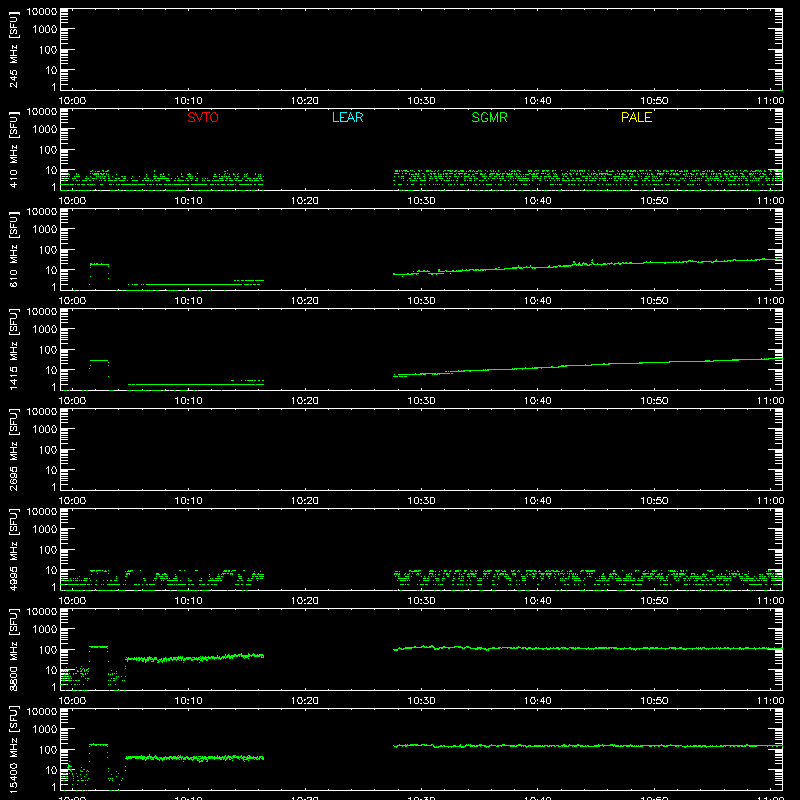
Task: Click the 10000 tick label on 245 MHz axis
Action: [x=42, y=12]
